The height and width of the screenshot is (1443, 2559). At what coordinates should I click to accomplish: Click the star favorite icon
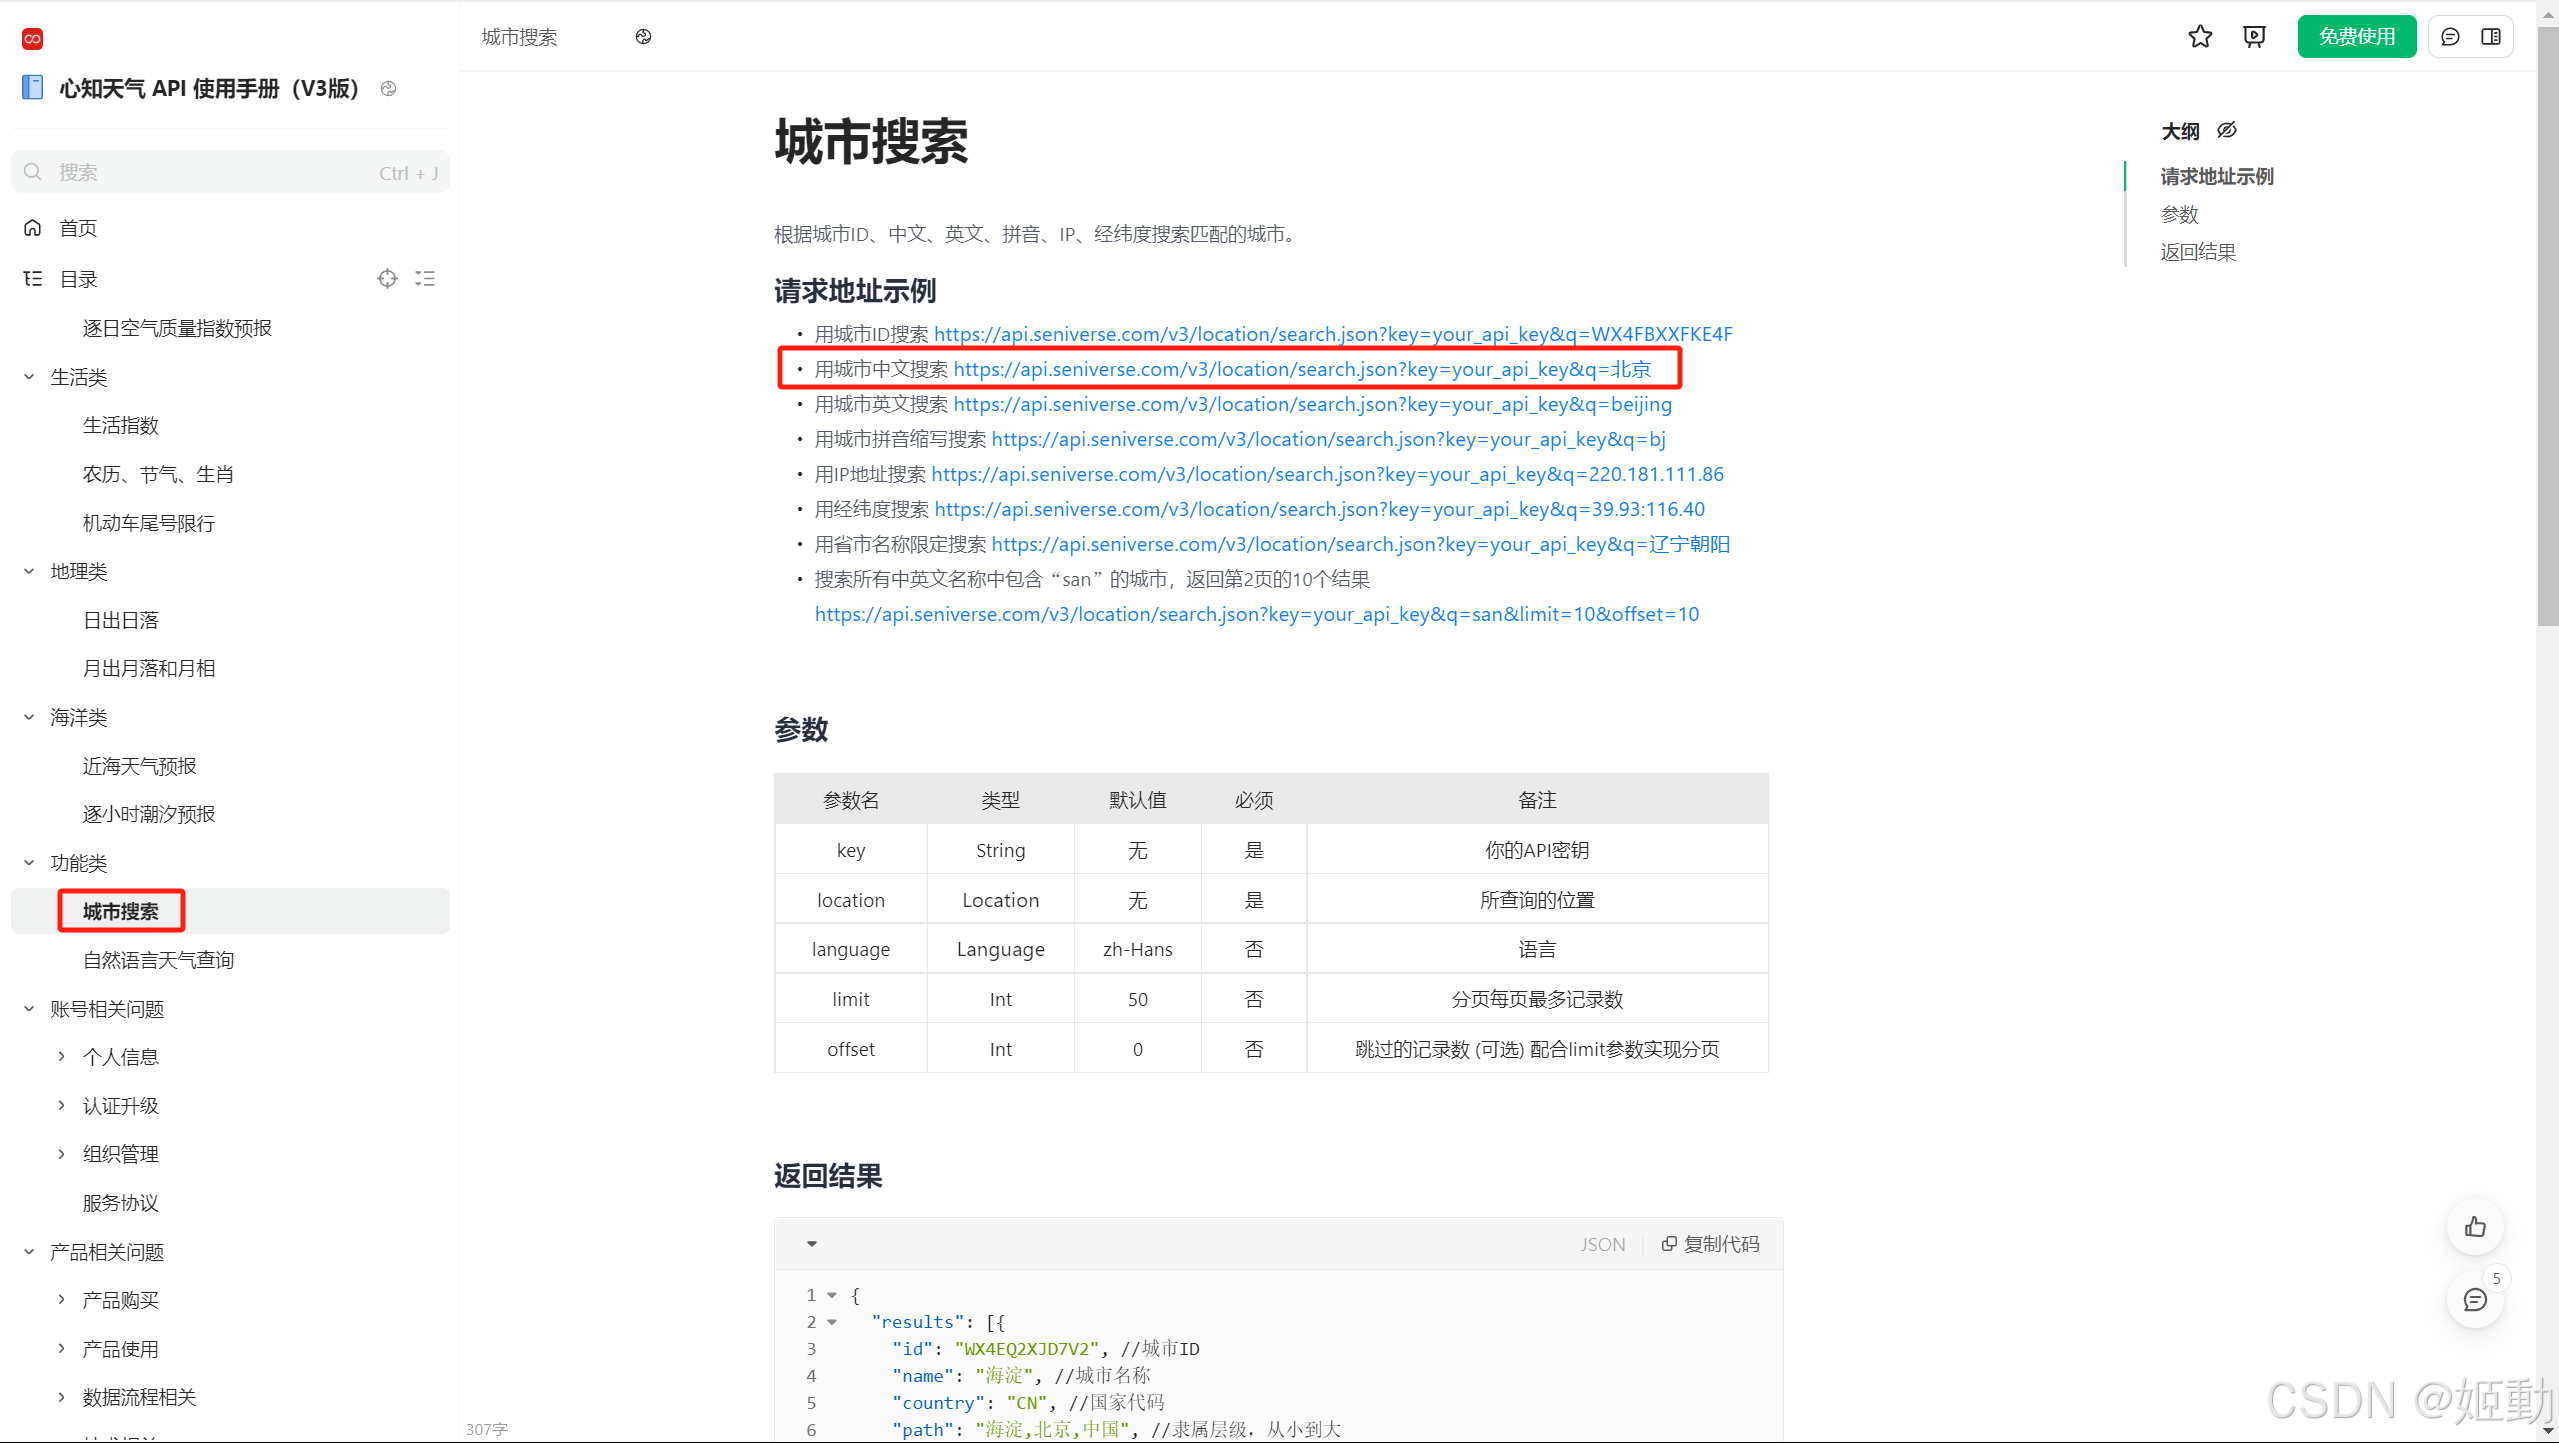tap(2200, 37)
